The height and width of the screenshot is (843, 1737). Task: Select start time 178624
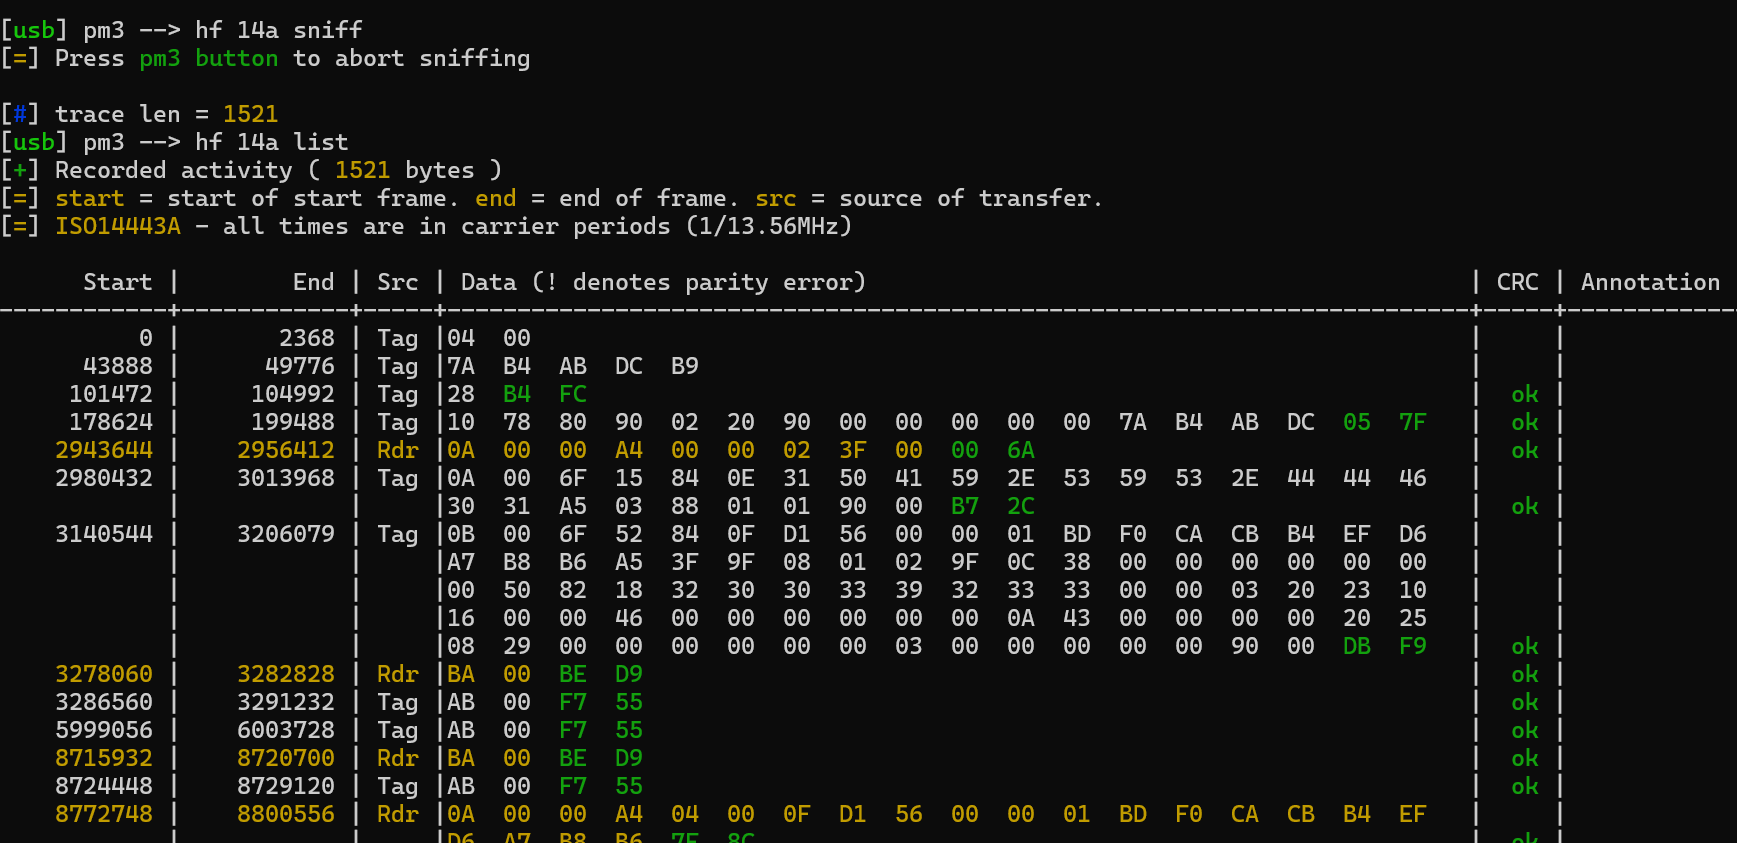click(x=111, y=422)
